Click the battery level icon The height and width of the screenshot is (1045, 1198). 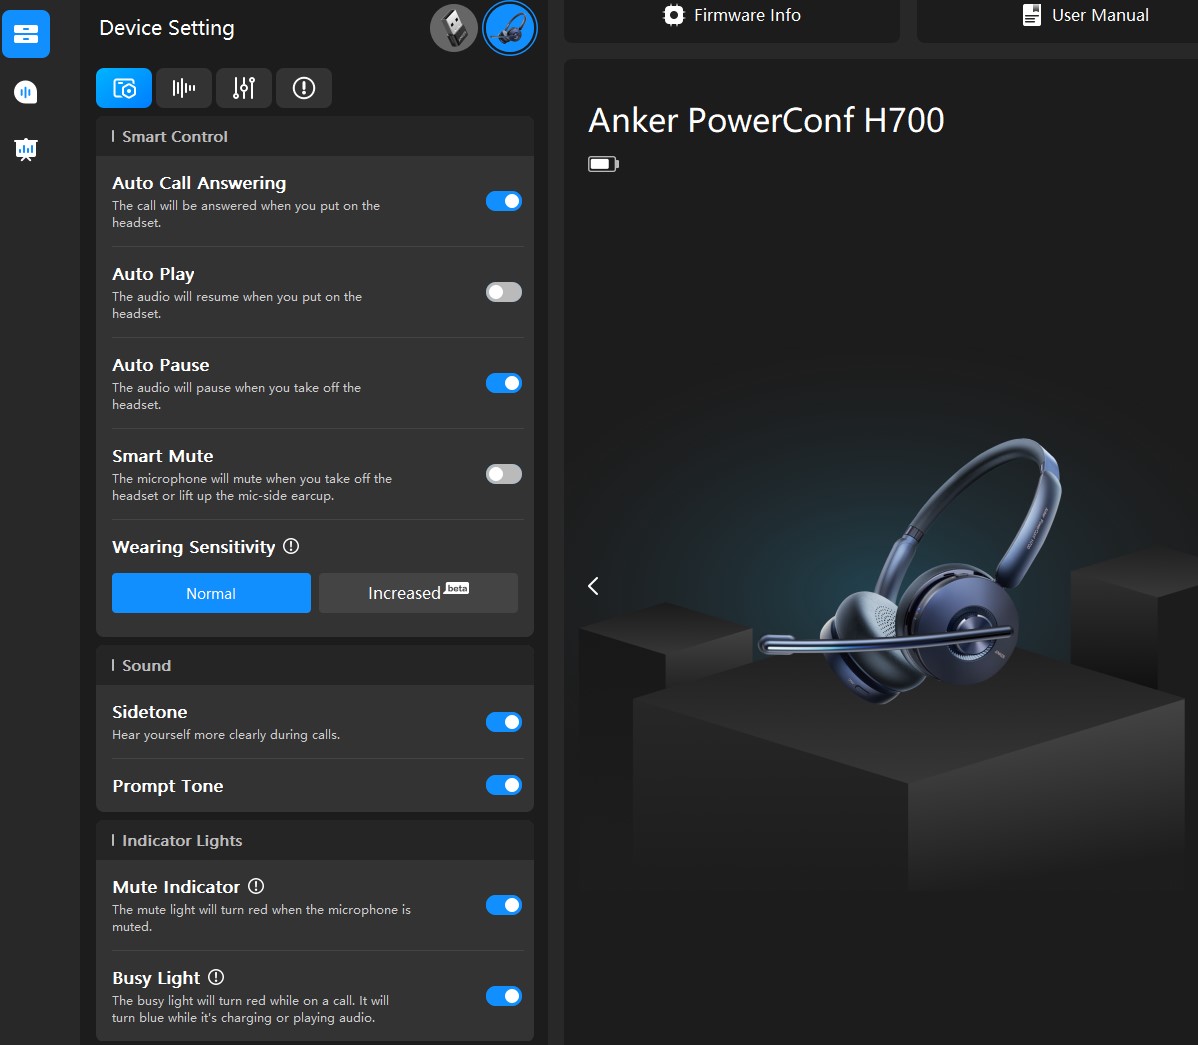603,164
